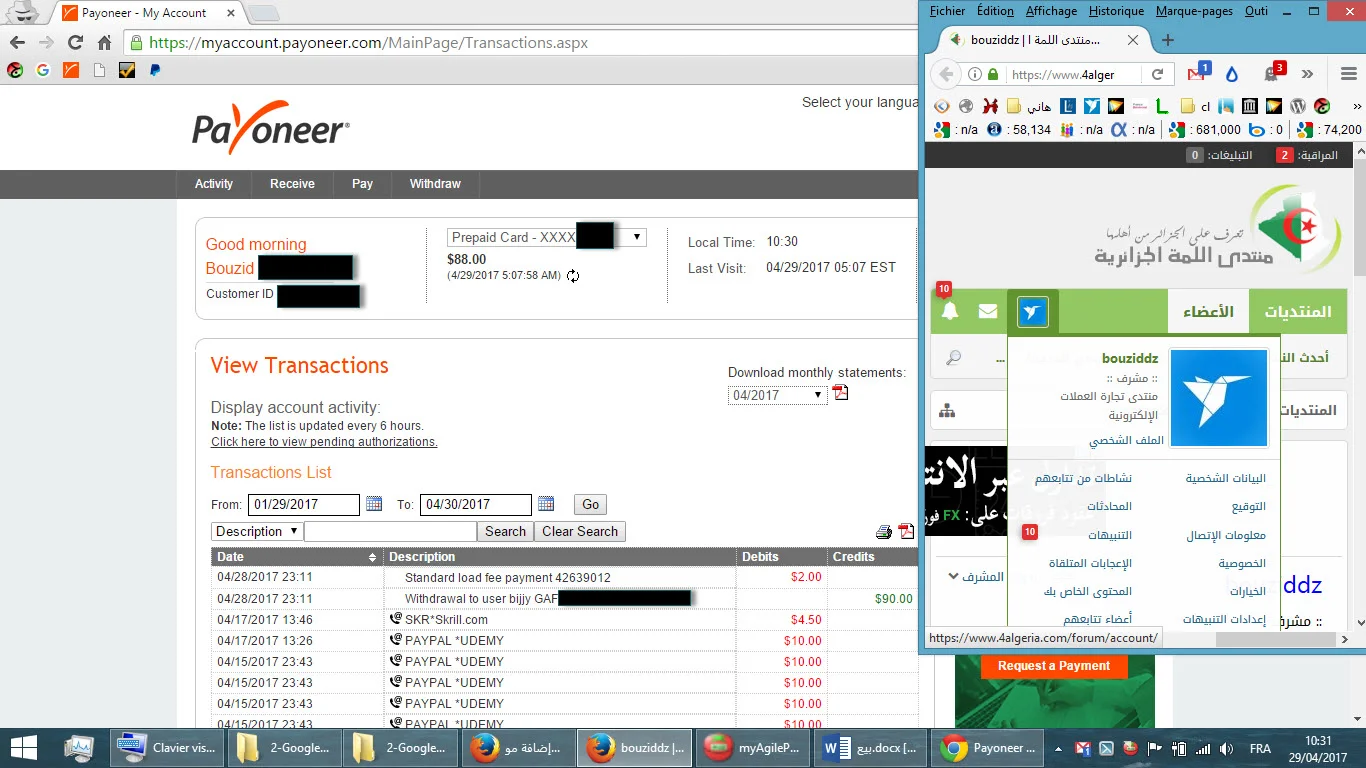Viewport: 1366px width, 768px height.
Task: Click the Chrome home button
Action: coord(104,43)
